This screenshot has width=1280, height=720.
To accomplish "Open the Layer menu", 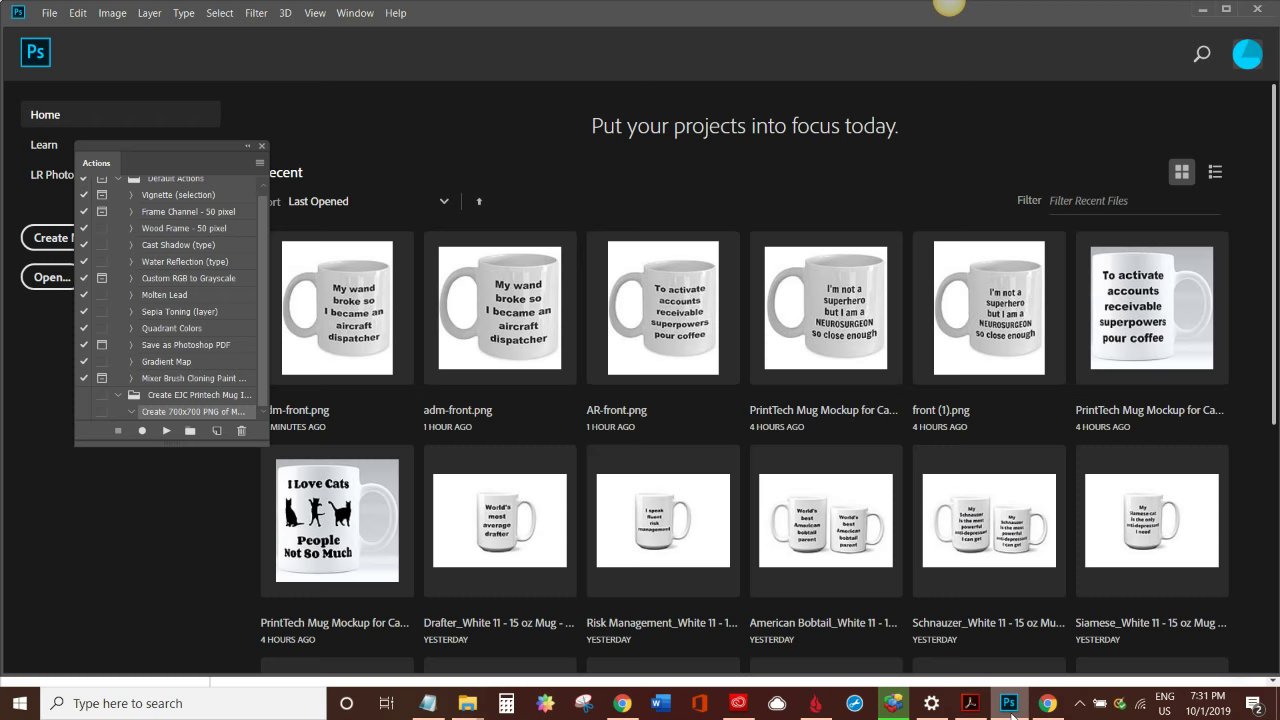I will [149, 13].
